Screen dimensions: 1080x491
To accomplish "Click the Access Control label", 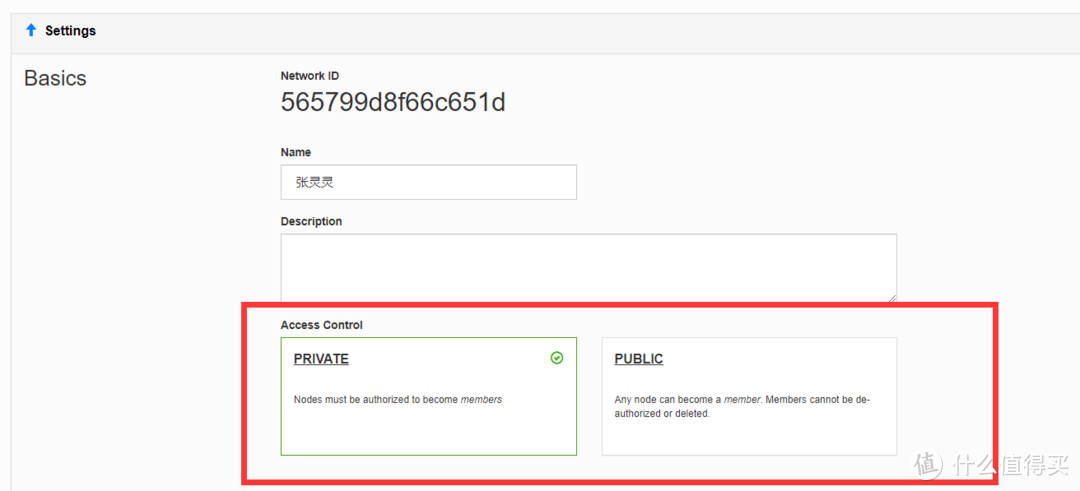I will click(322, 324).
